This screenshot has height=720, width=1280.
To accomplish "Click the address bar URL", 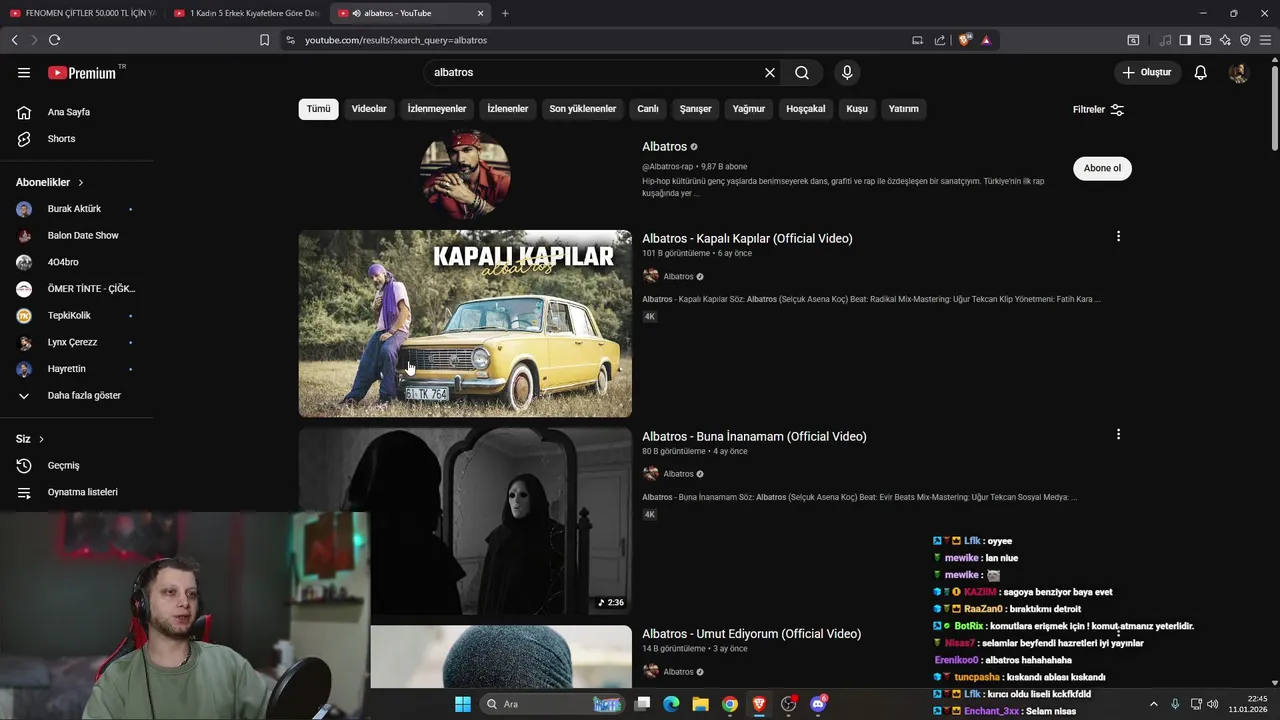I will click(x=396, y=40).
